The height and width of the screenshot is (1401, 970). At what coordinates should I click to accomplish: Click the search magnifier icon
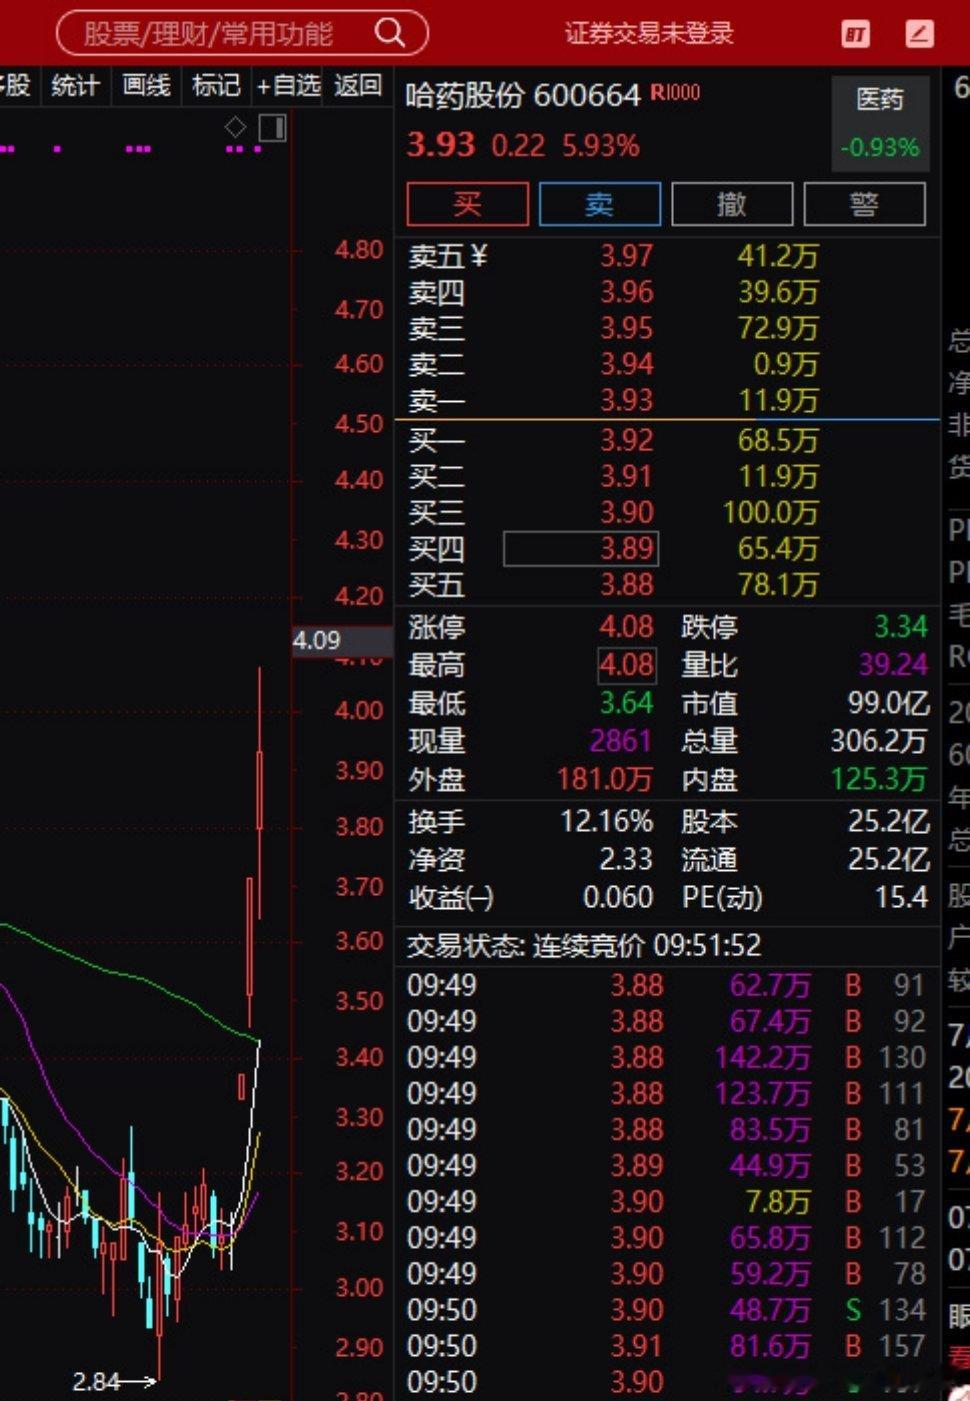click(x=389, y=33)
